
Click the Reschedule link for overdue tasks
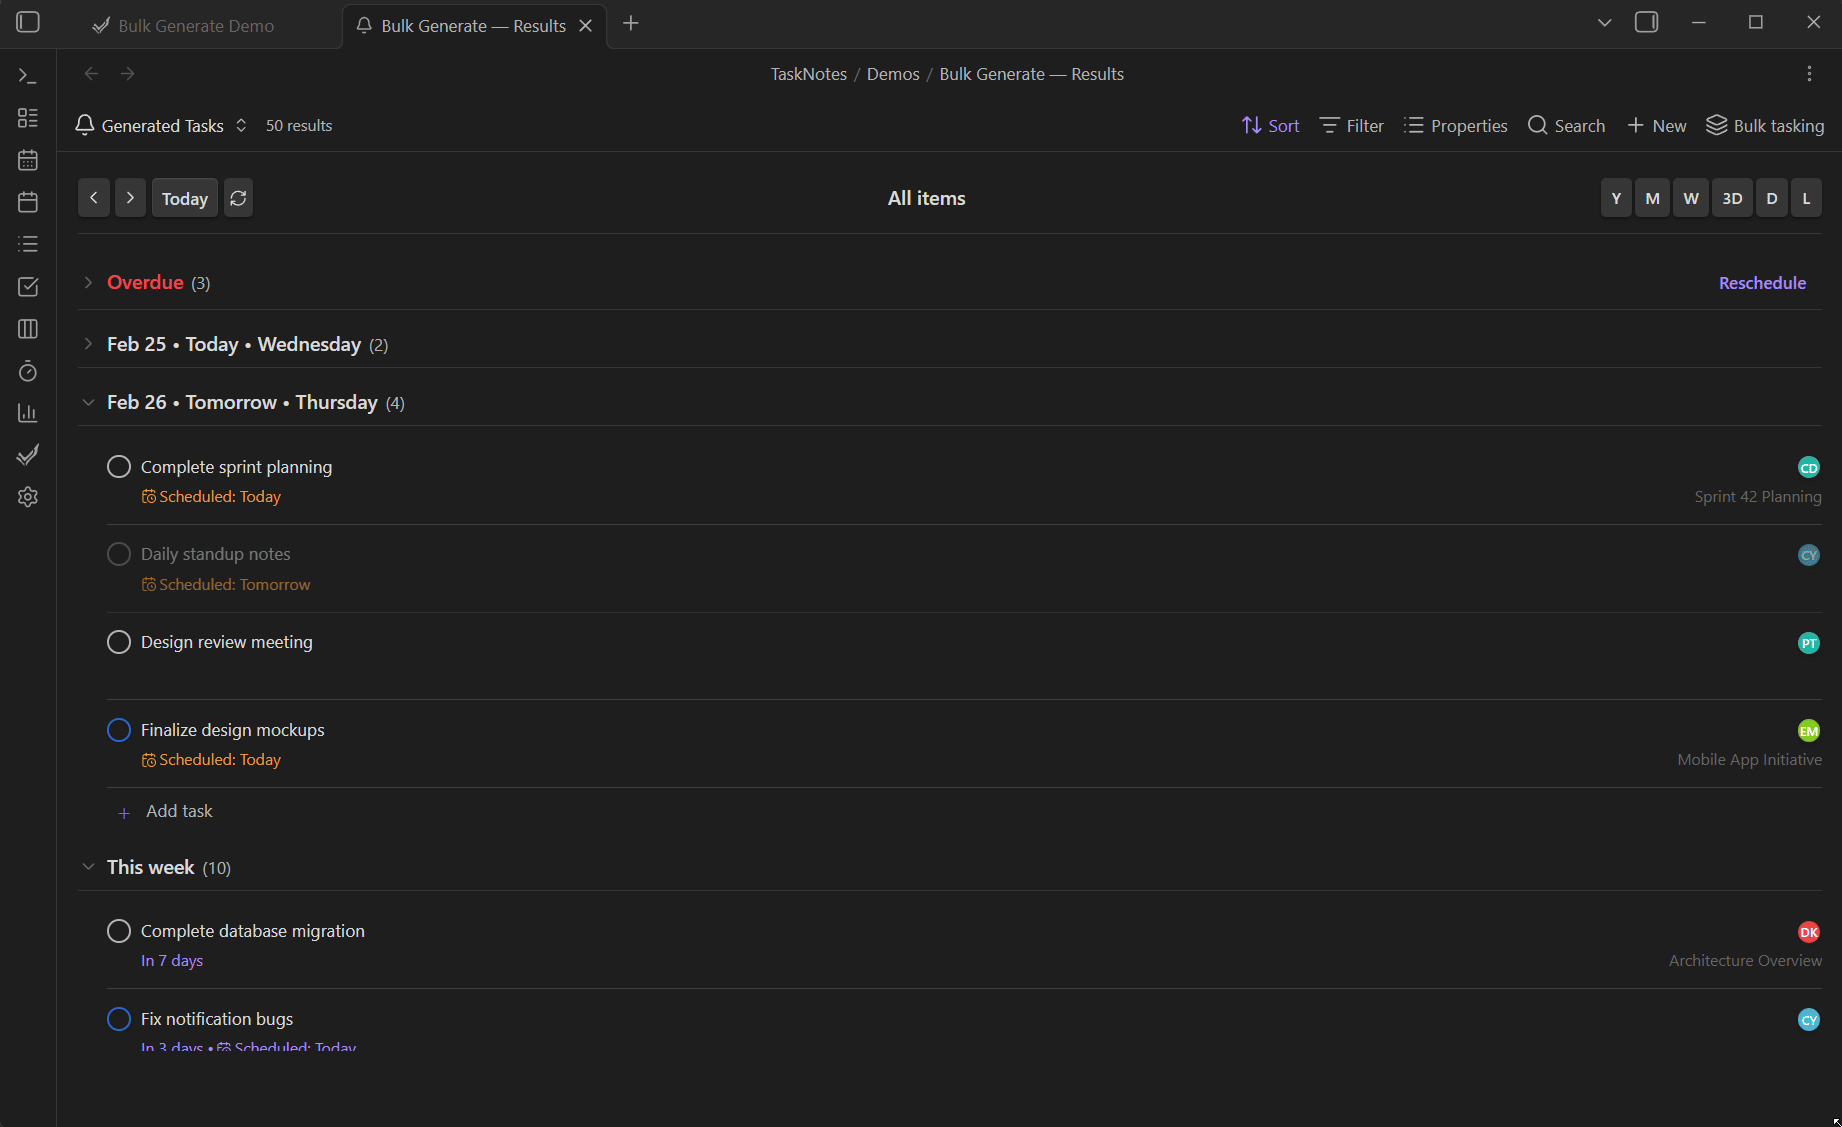point(1762,282)
